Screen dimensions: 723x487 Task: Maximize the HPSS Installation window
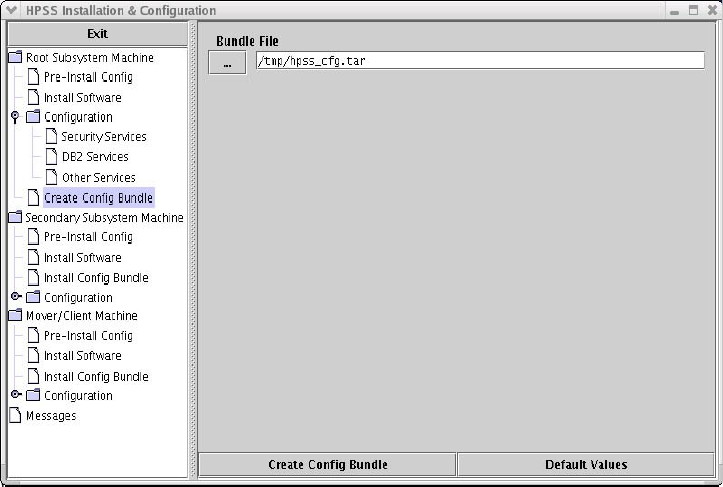[693, 10]
